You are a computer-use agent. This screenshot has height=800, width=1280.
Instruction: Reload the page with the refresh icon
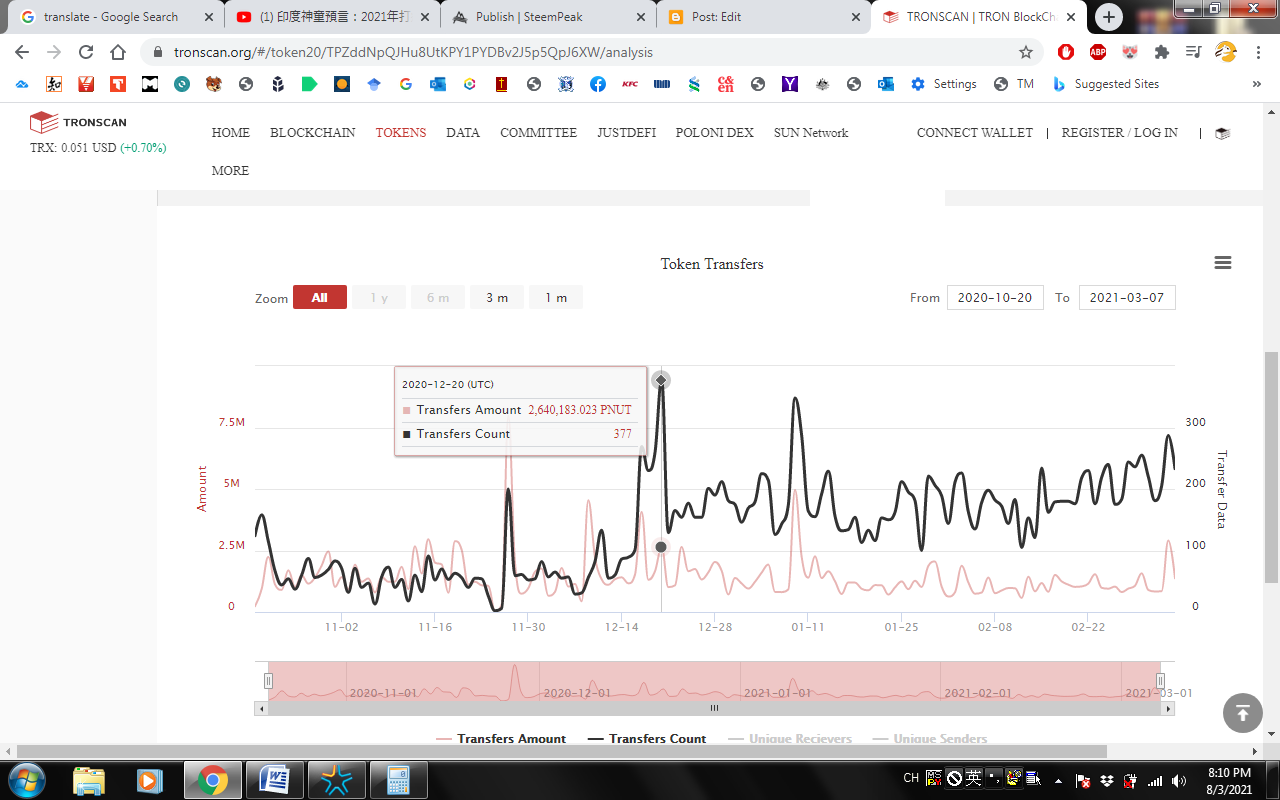[x=86, y=52]
